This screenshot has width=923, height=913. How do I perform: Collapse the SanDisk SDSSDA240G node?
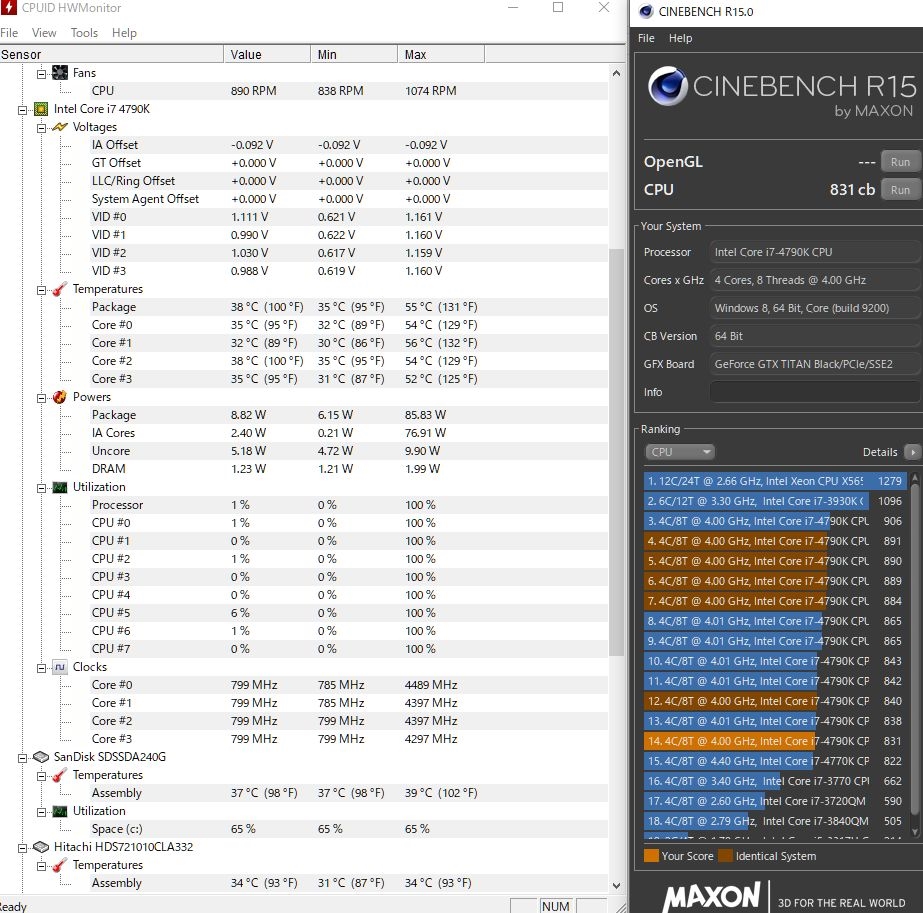[x=22, y=758]
